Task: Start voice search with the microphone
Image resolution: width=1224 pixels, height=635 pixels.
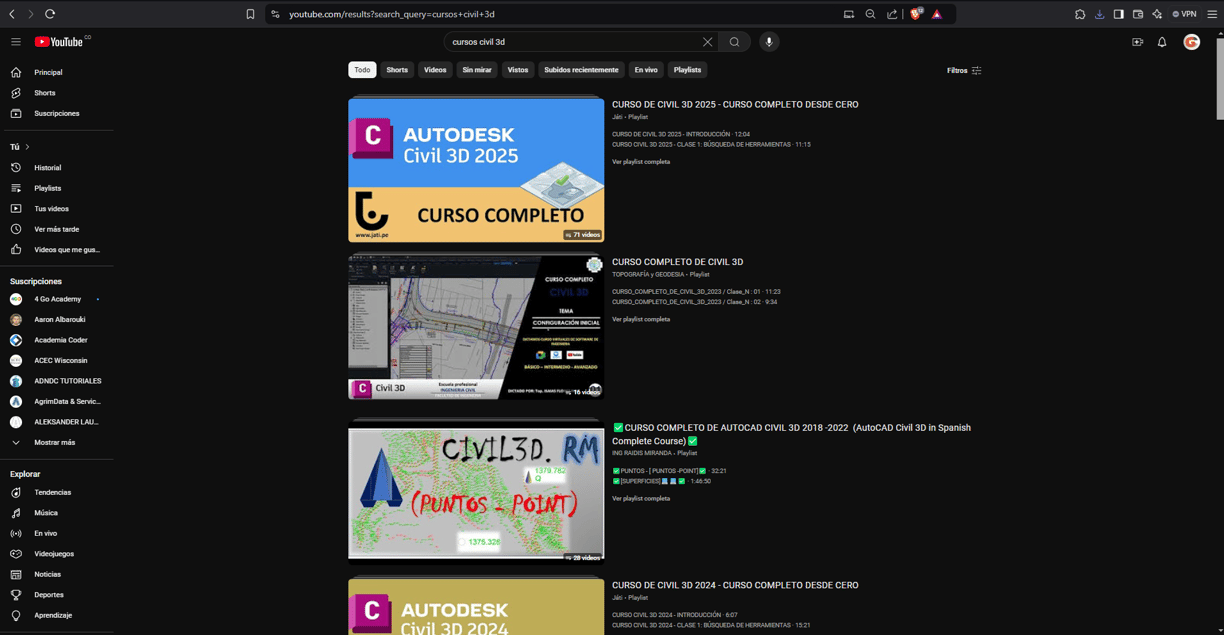Action: (769, 42)
